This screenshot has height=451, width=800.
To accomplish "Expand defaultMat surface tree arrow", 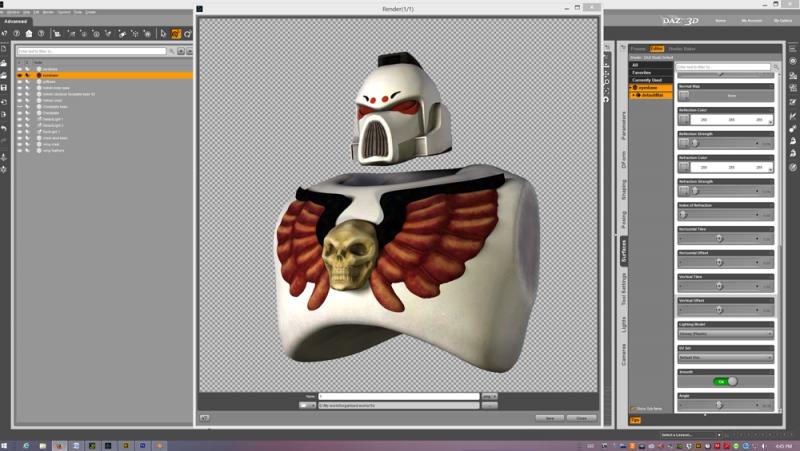I will [x=634, y=95].
